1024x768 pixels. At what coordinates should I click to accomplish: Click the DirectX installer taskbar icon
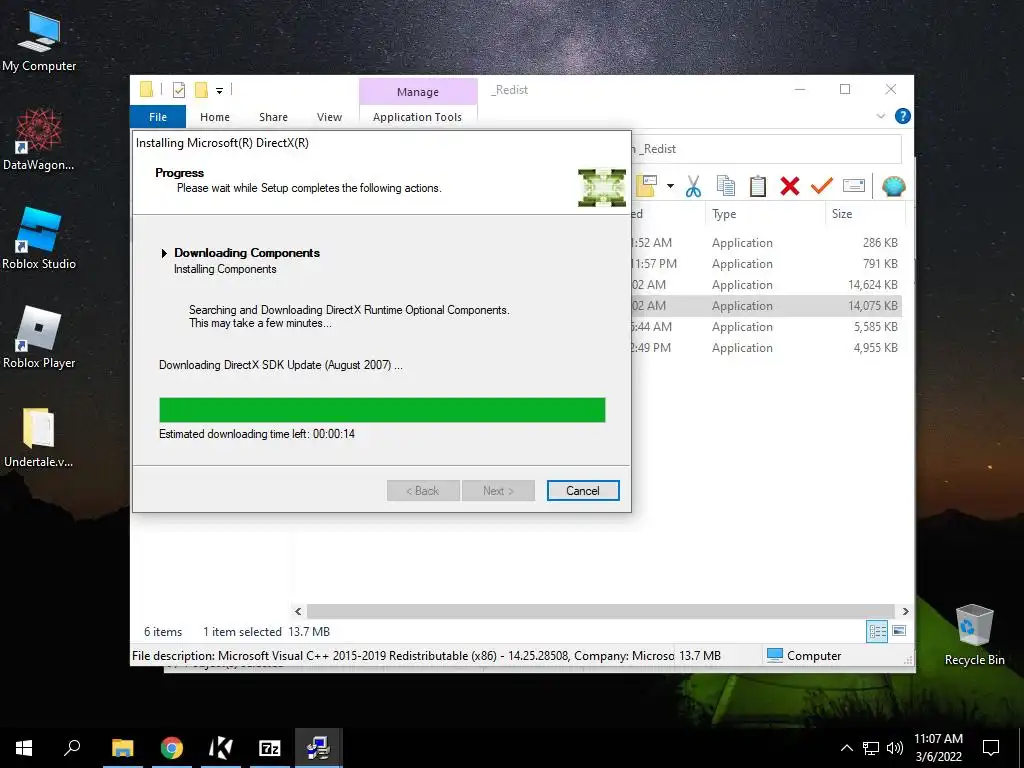[319, 747]
